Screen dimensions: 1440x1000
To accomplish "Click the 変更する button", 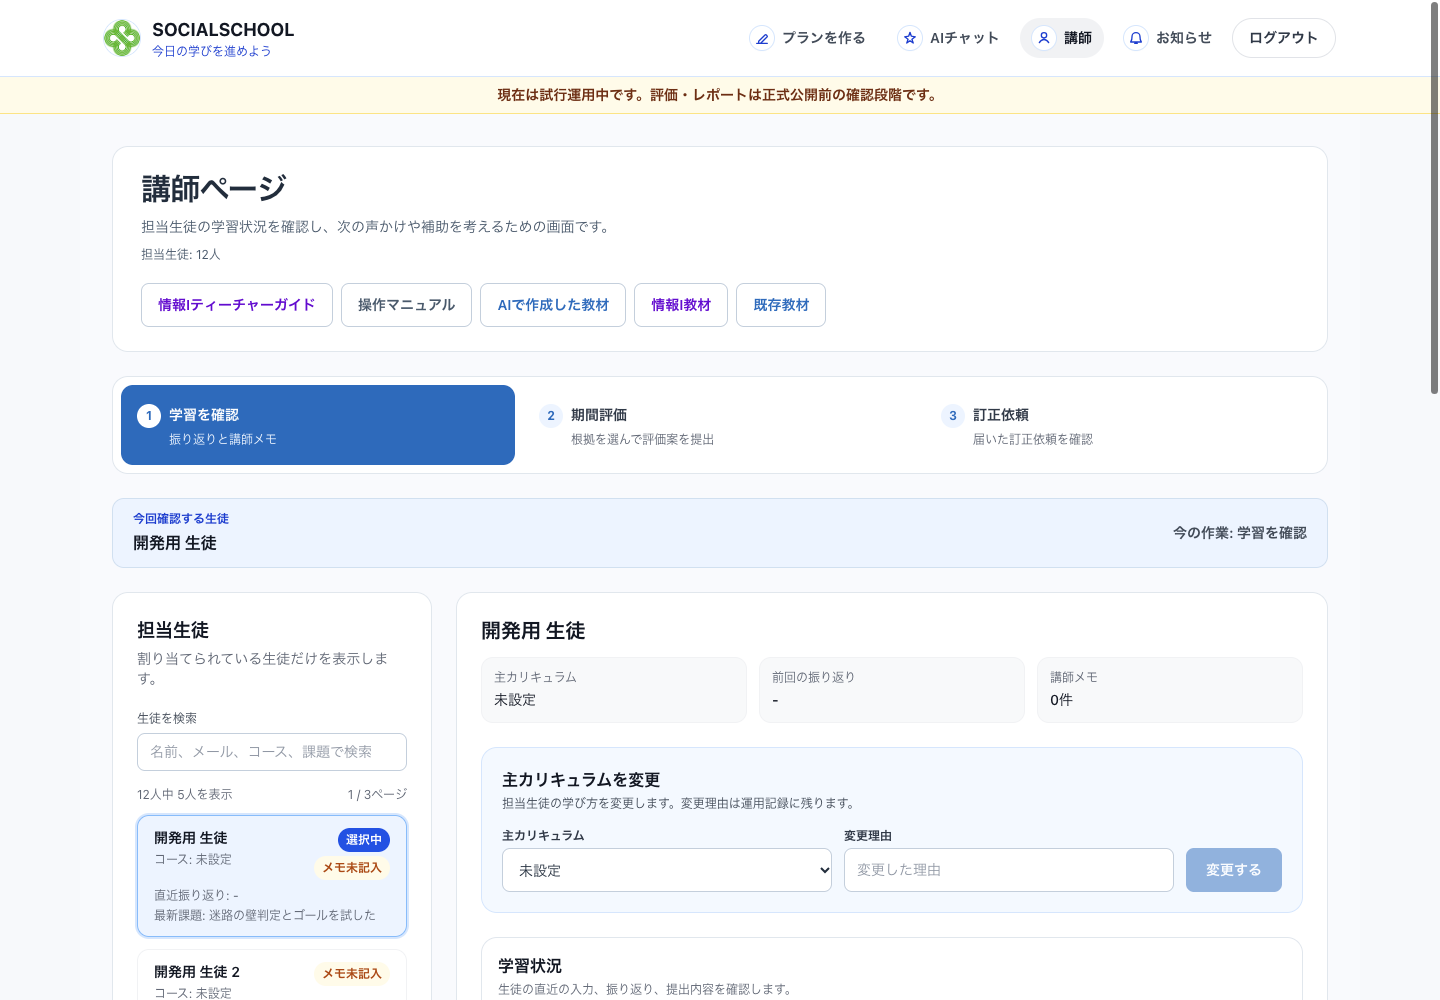I will (1234, 870).
